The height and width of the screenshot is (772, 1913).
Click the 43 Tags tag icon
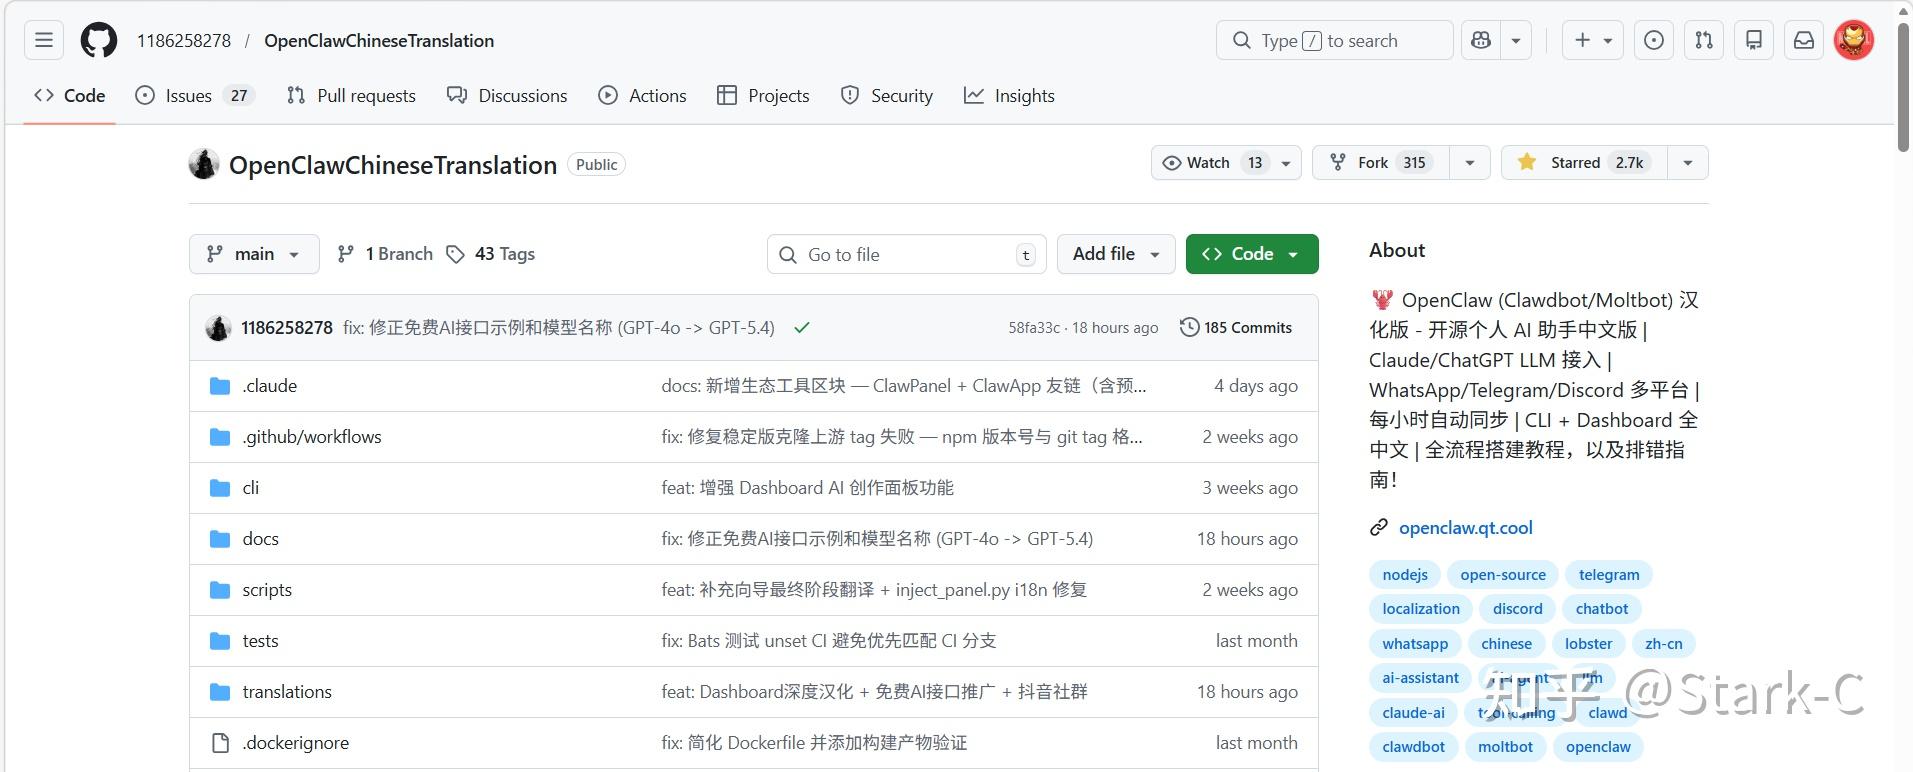pyautogui.click(x=455, y=254)
